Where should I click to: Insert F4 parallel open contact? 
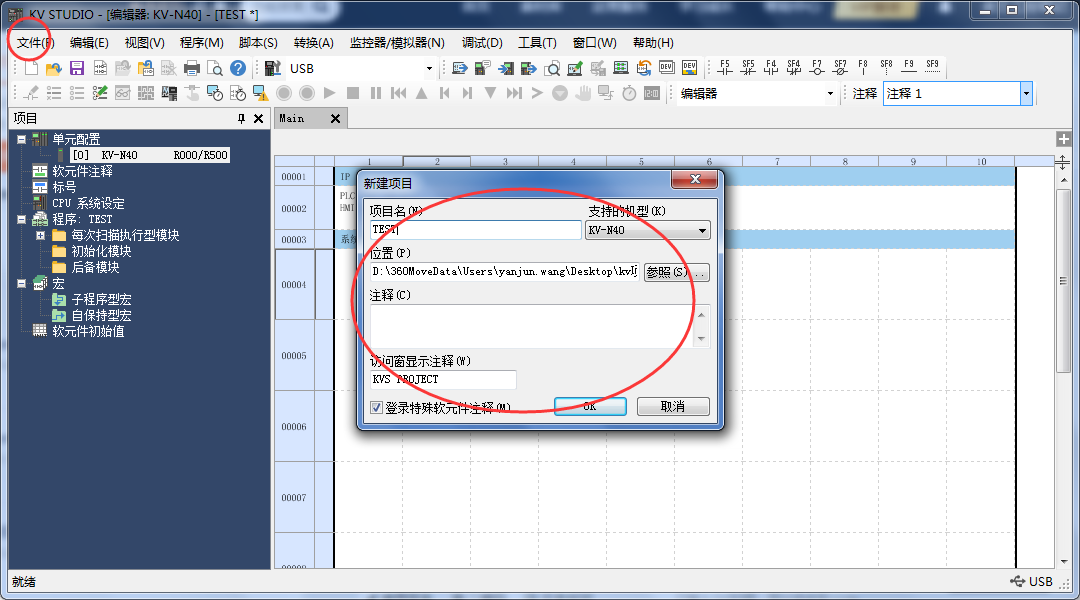tap(771, 67)
